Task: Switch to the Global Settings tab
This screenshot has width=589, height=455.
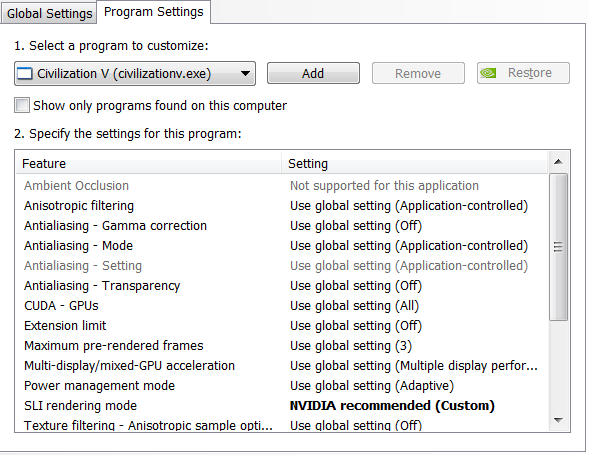Action: [49, 14]
